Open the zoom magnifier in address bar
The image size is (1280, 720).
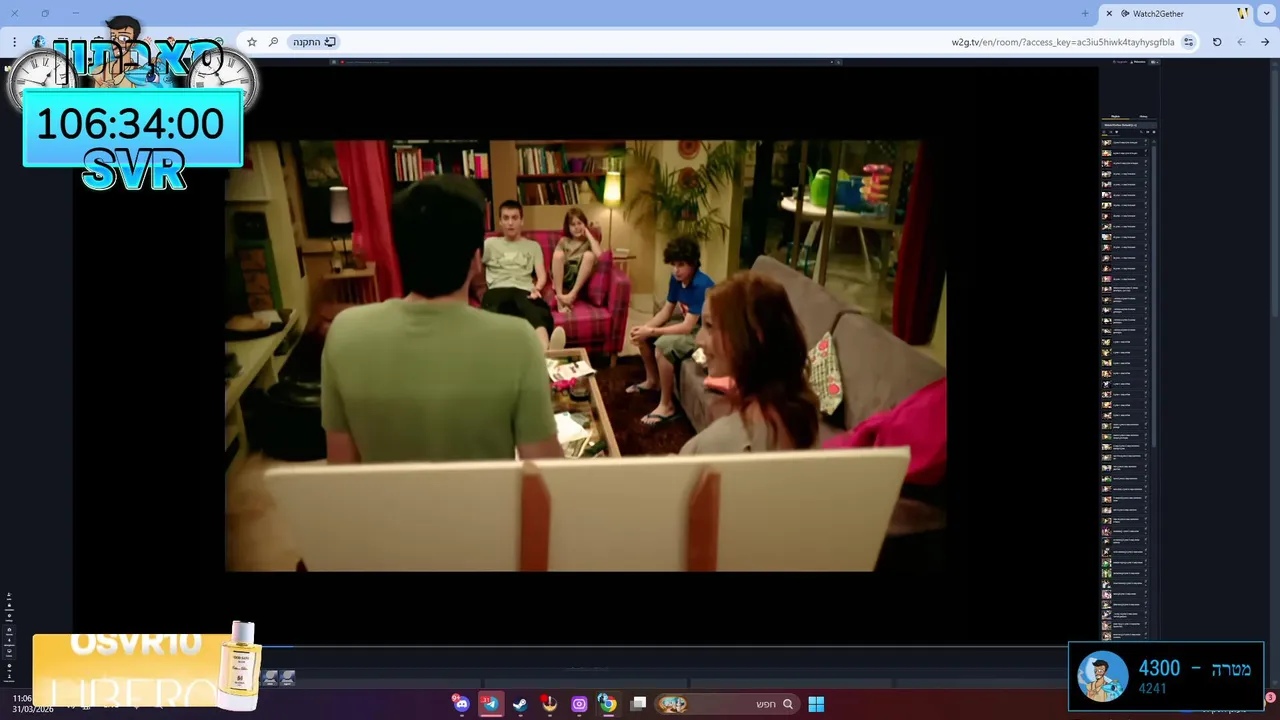[273, 42]
